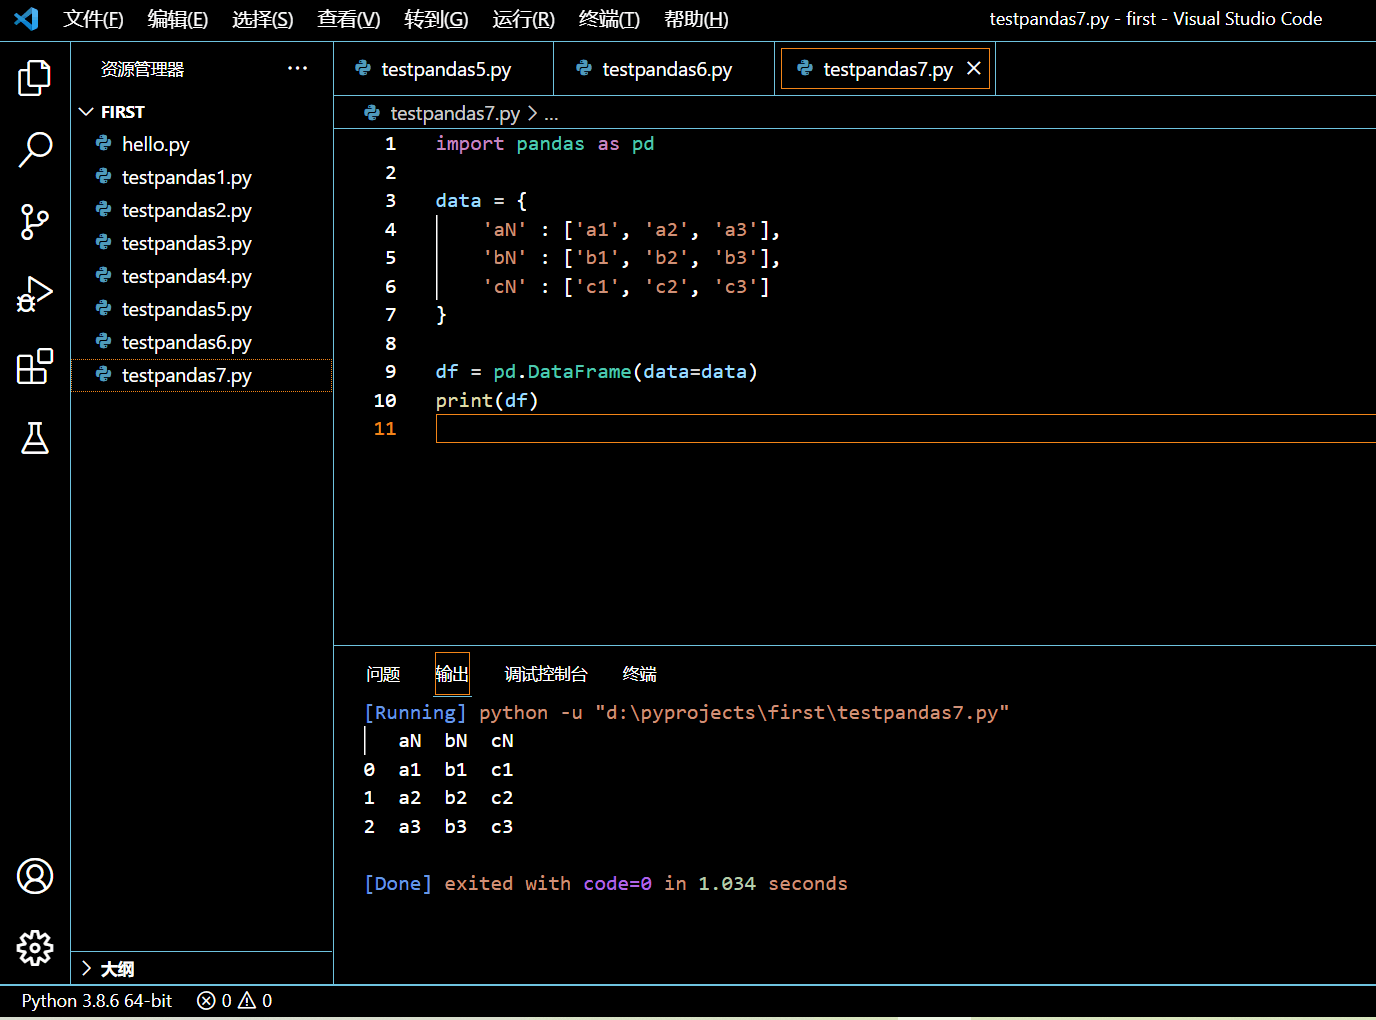The height and width of the screenshot is (1020, 1376).
Task: Open the Accounts menu icon
Action: tap(35, 876)
